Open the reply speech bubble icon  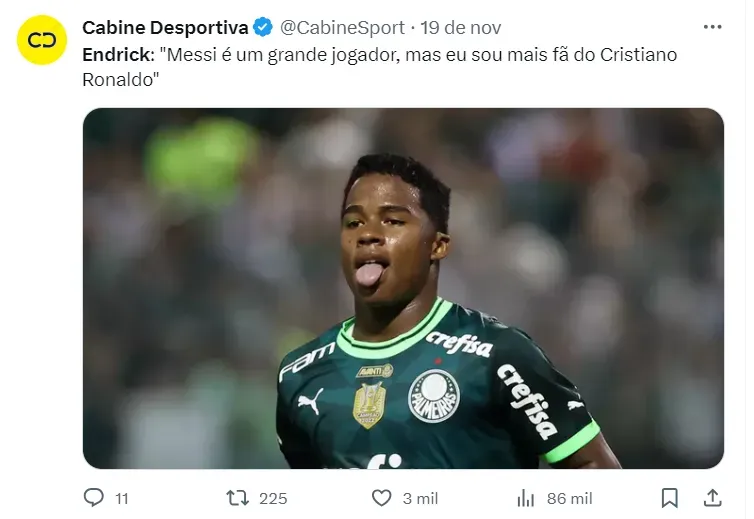tap(93, 497)
